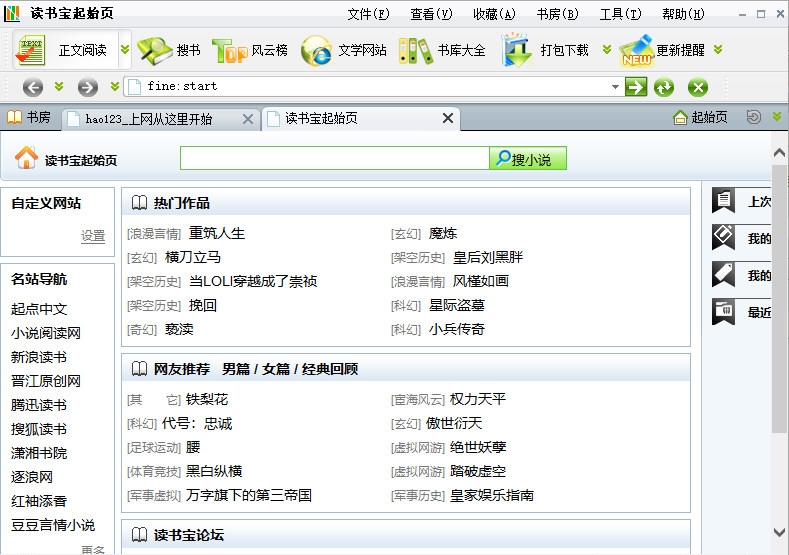Screen dimensions: 789x555
Task: Open the address bar dropdown arrow
Action: pyautogui.click(x=615, y=87)
